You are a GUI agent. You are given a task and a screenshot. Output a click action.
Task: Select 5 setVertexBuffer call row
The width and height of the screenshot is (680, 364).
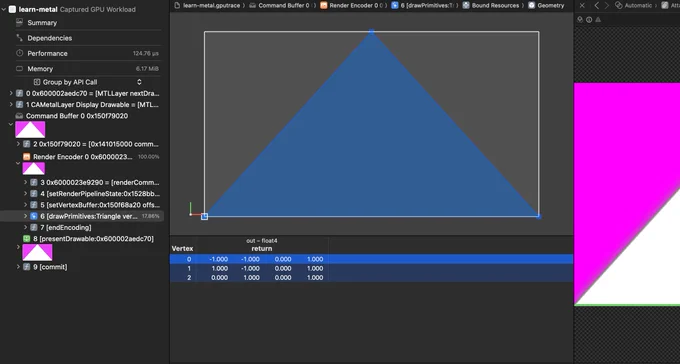pos(82,205)
